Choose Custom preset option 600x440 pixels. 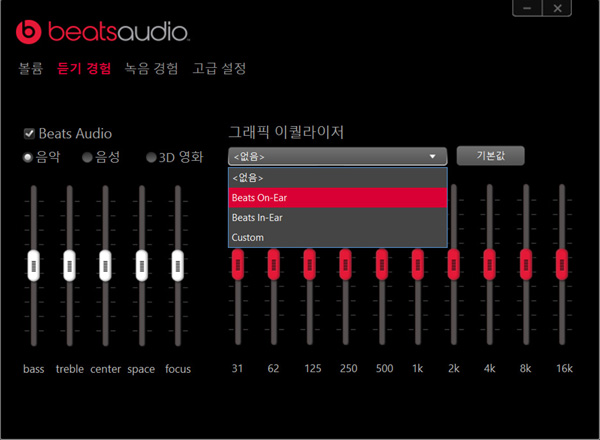[338, 238]
